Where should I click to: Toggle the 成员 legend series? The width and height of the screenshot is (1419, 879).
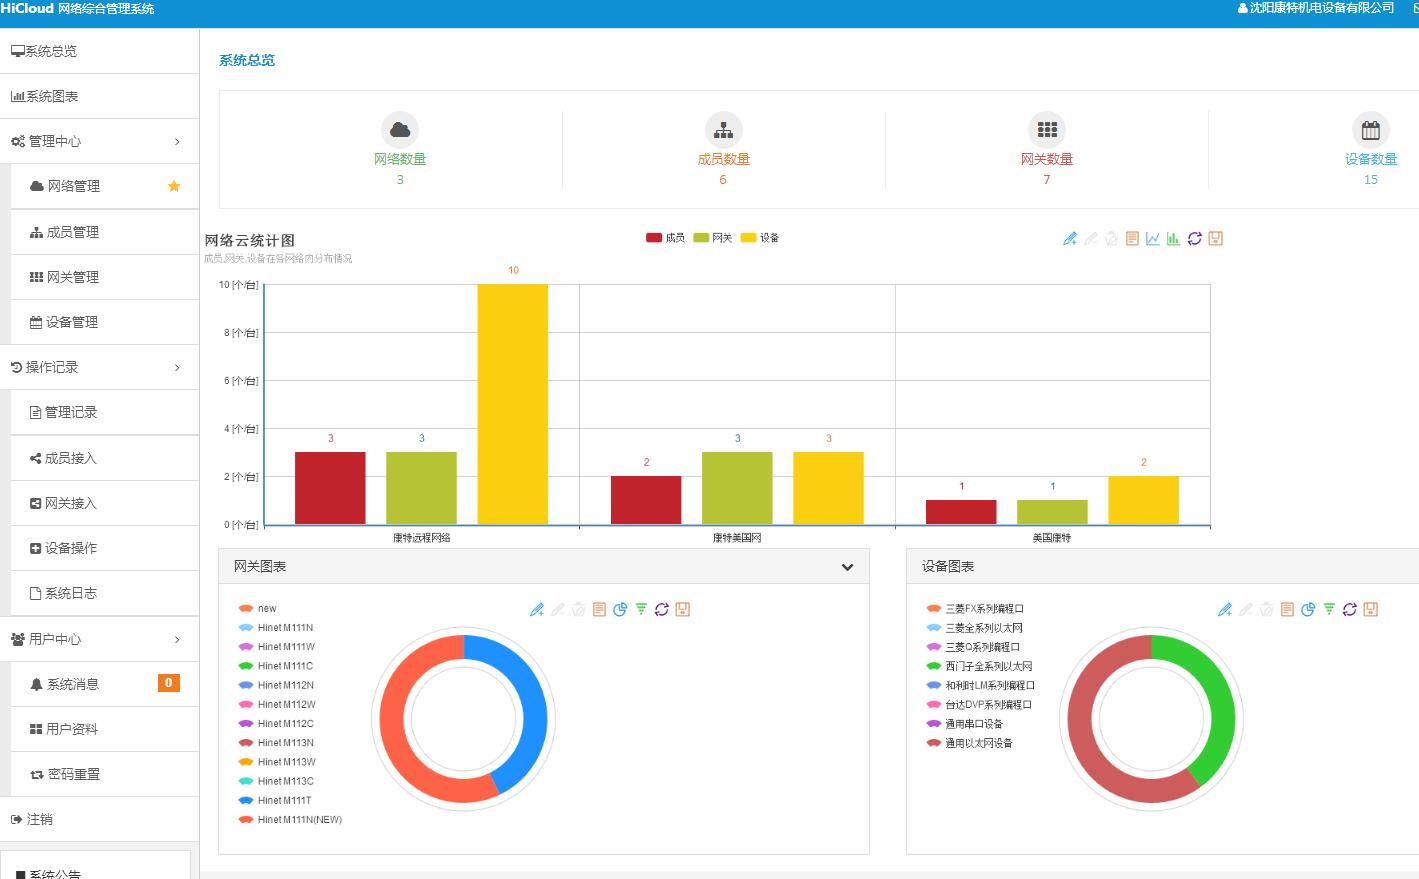coord(665,238)
